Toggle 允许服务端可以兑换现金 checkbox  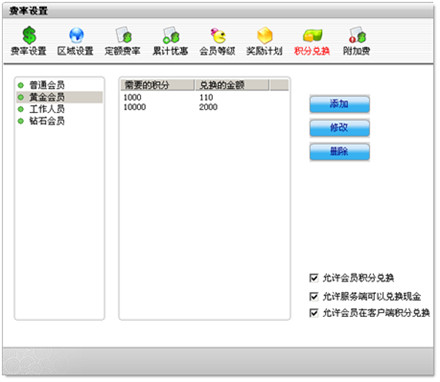[314, 296]
